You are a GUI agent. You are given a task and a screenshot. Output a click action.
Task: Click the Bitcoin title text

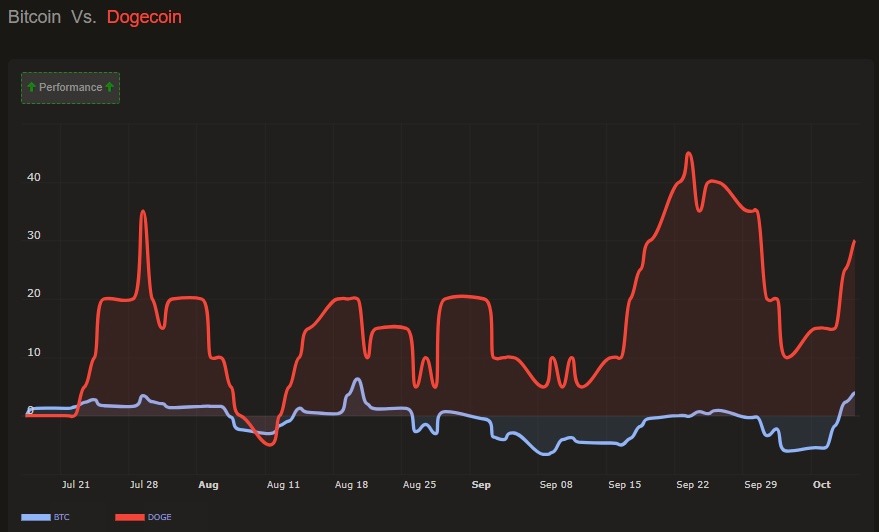[x=35, y=17]
